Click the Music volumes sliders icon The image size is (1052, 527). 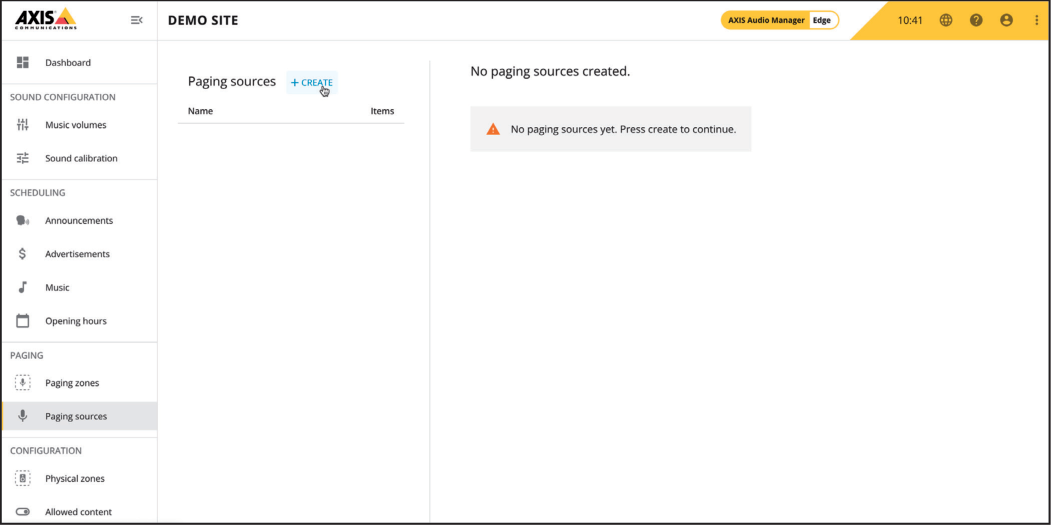[x=23, y=125]
